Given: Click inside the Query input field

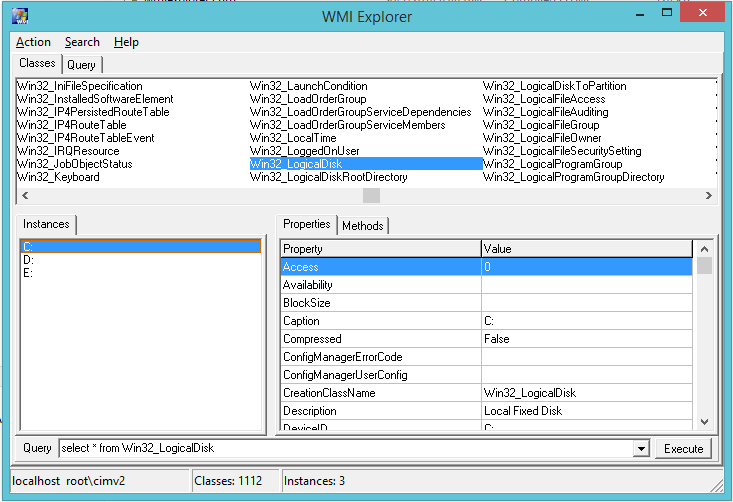Looking at the screenshot, I should (x=346, y=448).
